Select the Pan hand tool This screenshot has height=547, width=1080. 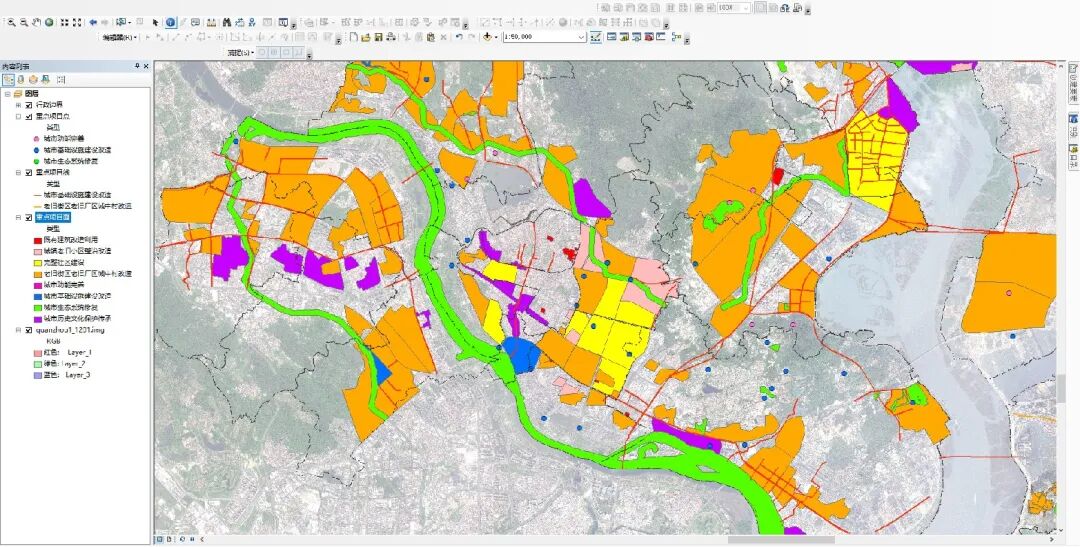click(x=37, y=21)
